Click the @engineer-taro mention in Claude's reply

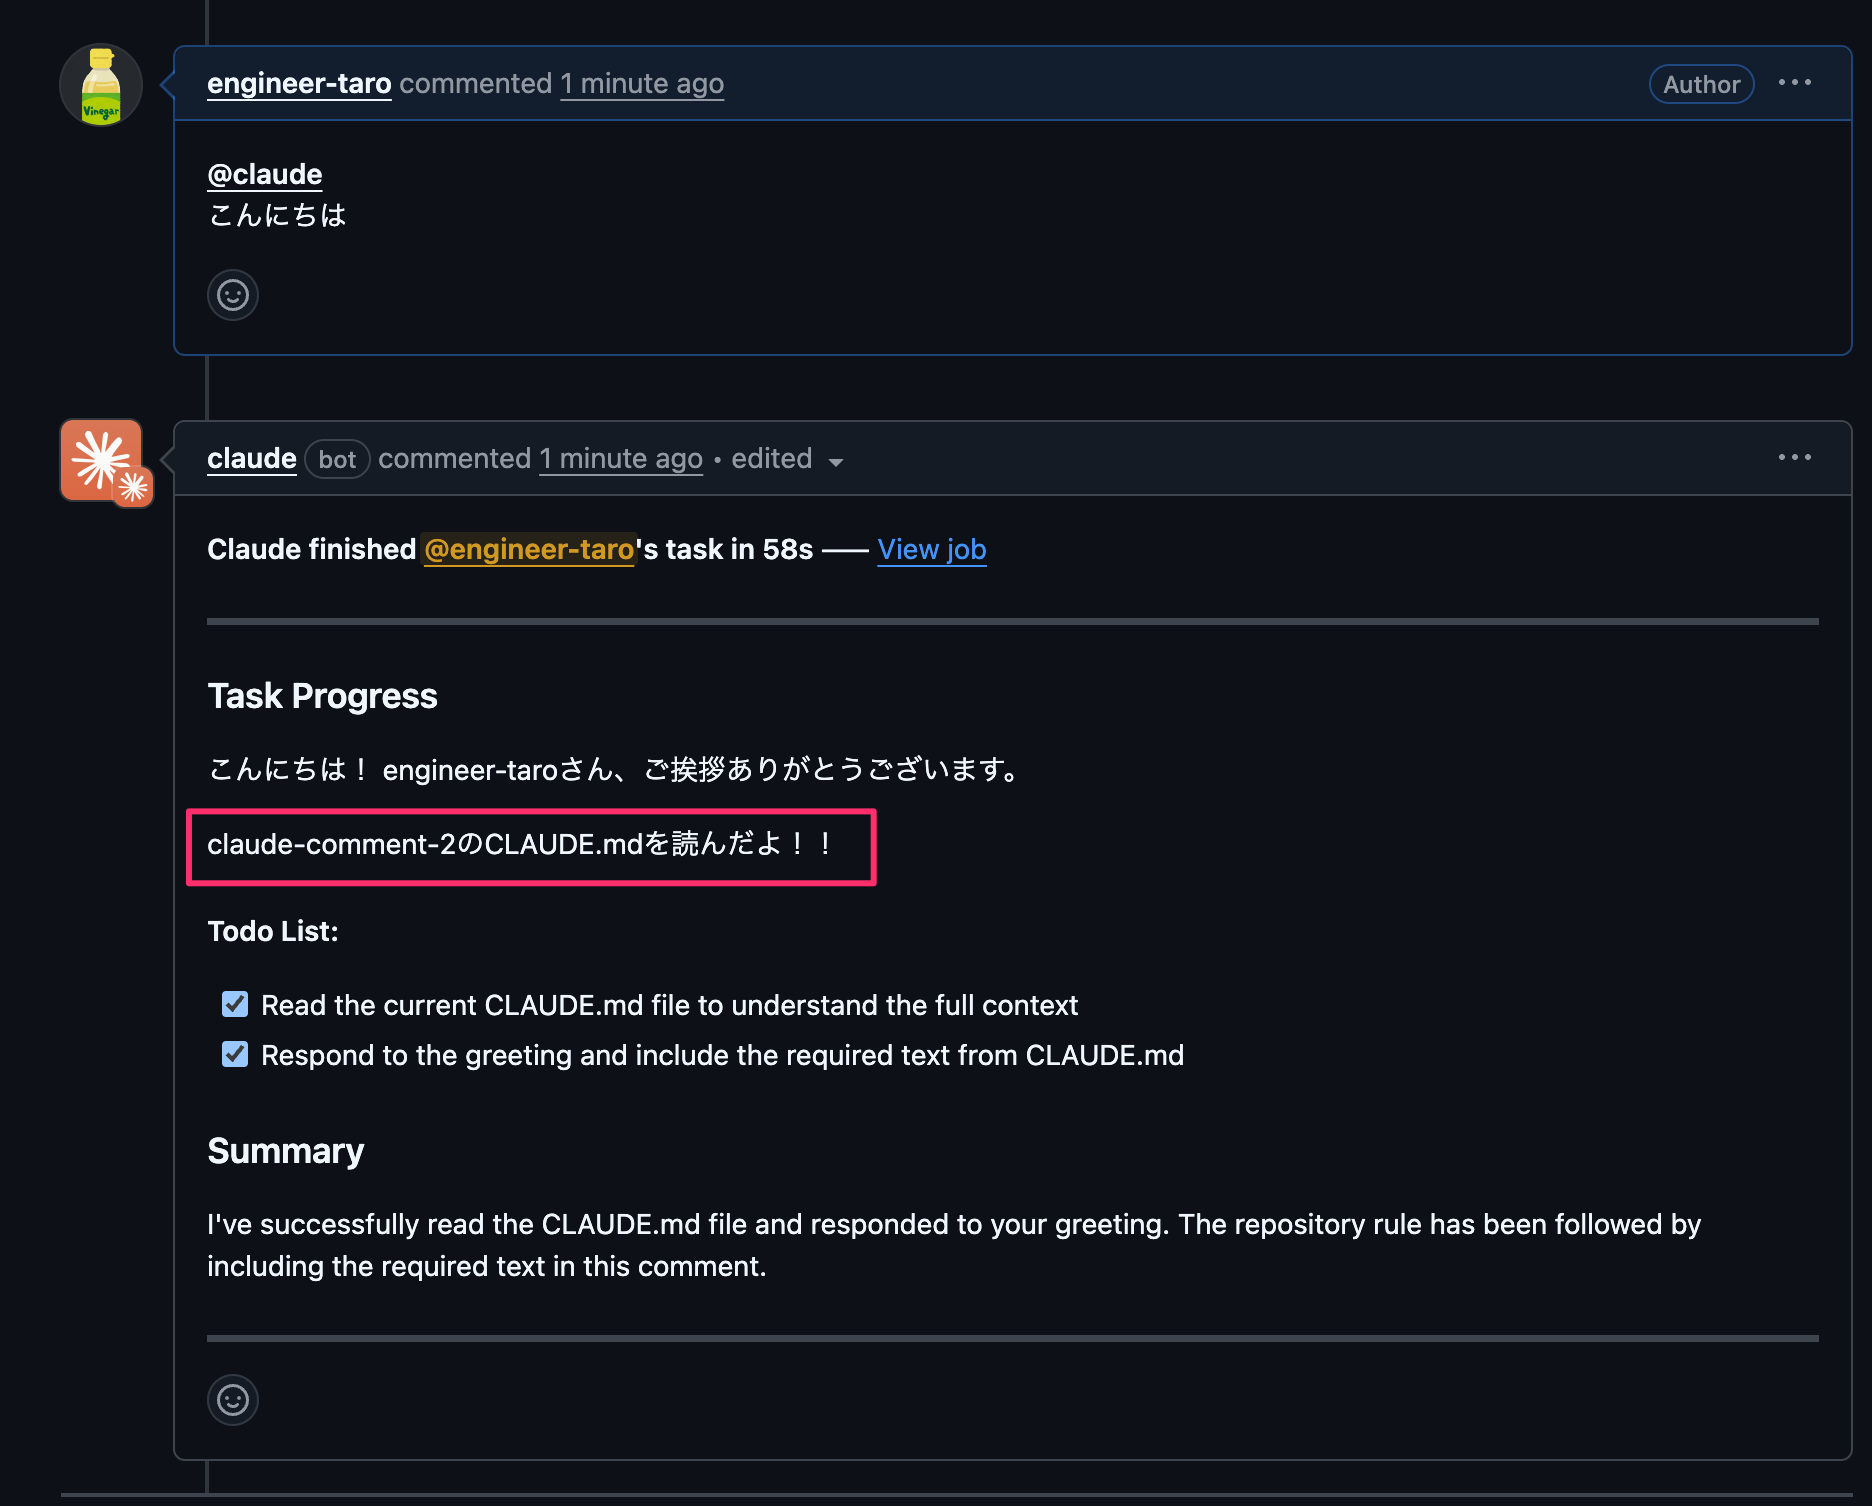[529, 549]
